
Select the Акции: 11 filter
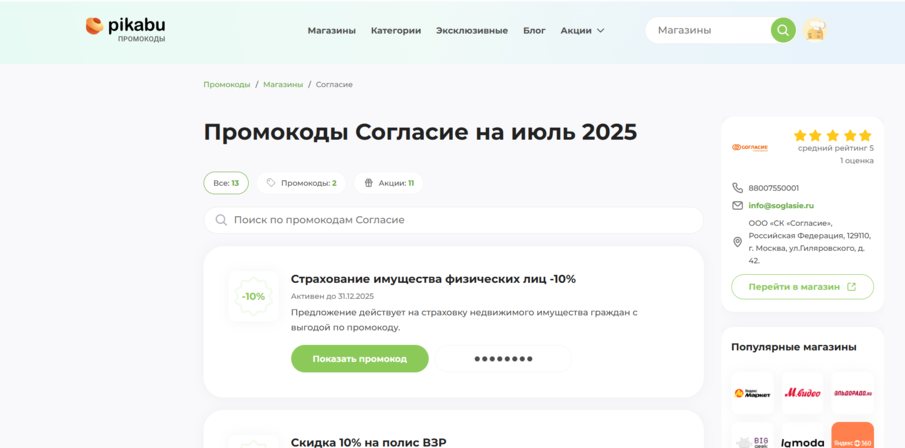(389, 183)
